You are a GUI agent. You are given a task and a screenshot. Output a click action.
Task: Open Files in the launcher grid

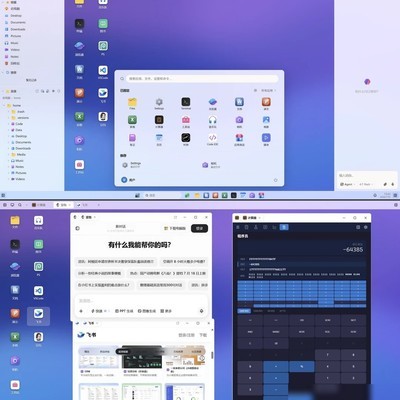pos(132,103)
